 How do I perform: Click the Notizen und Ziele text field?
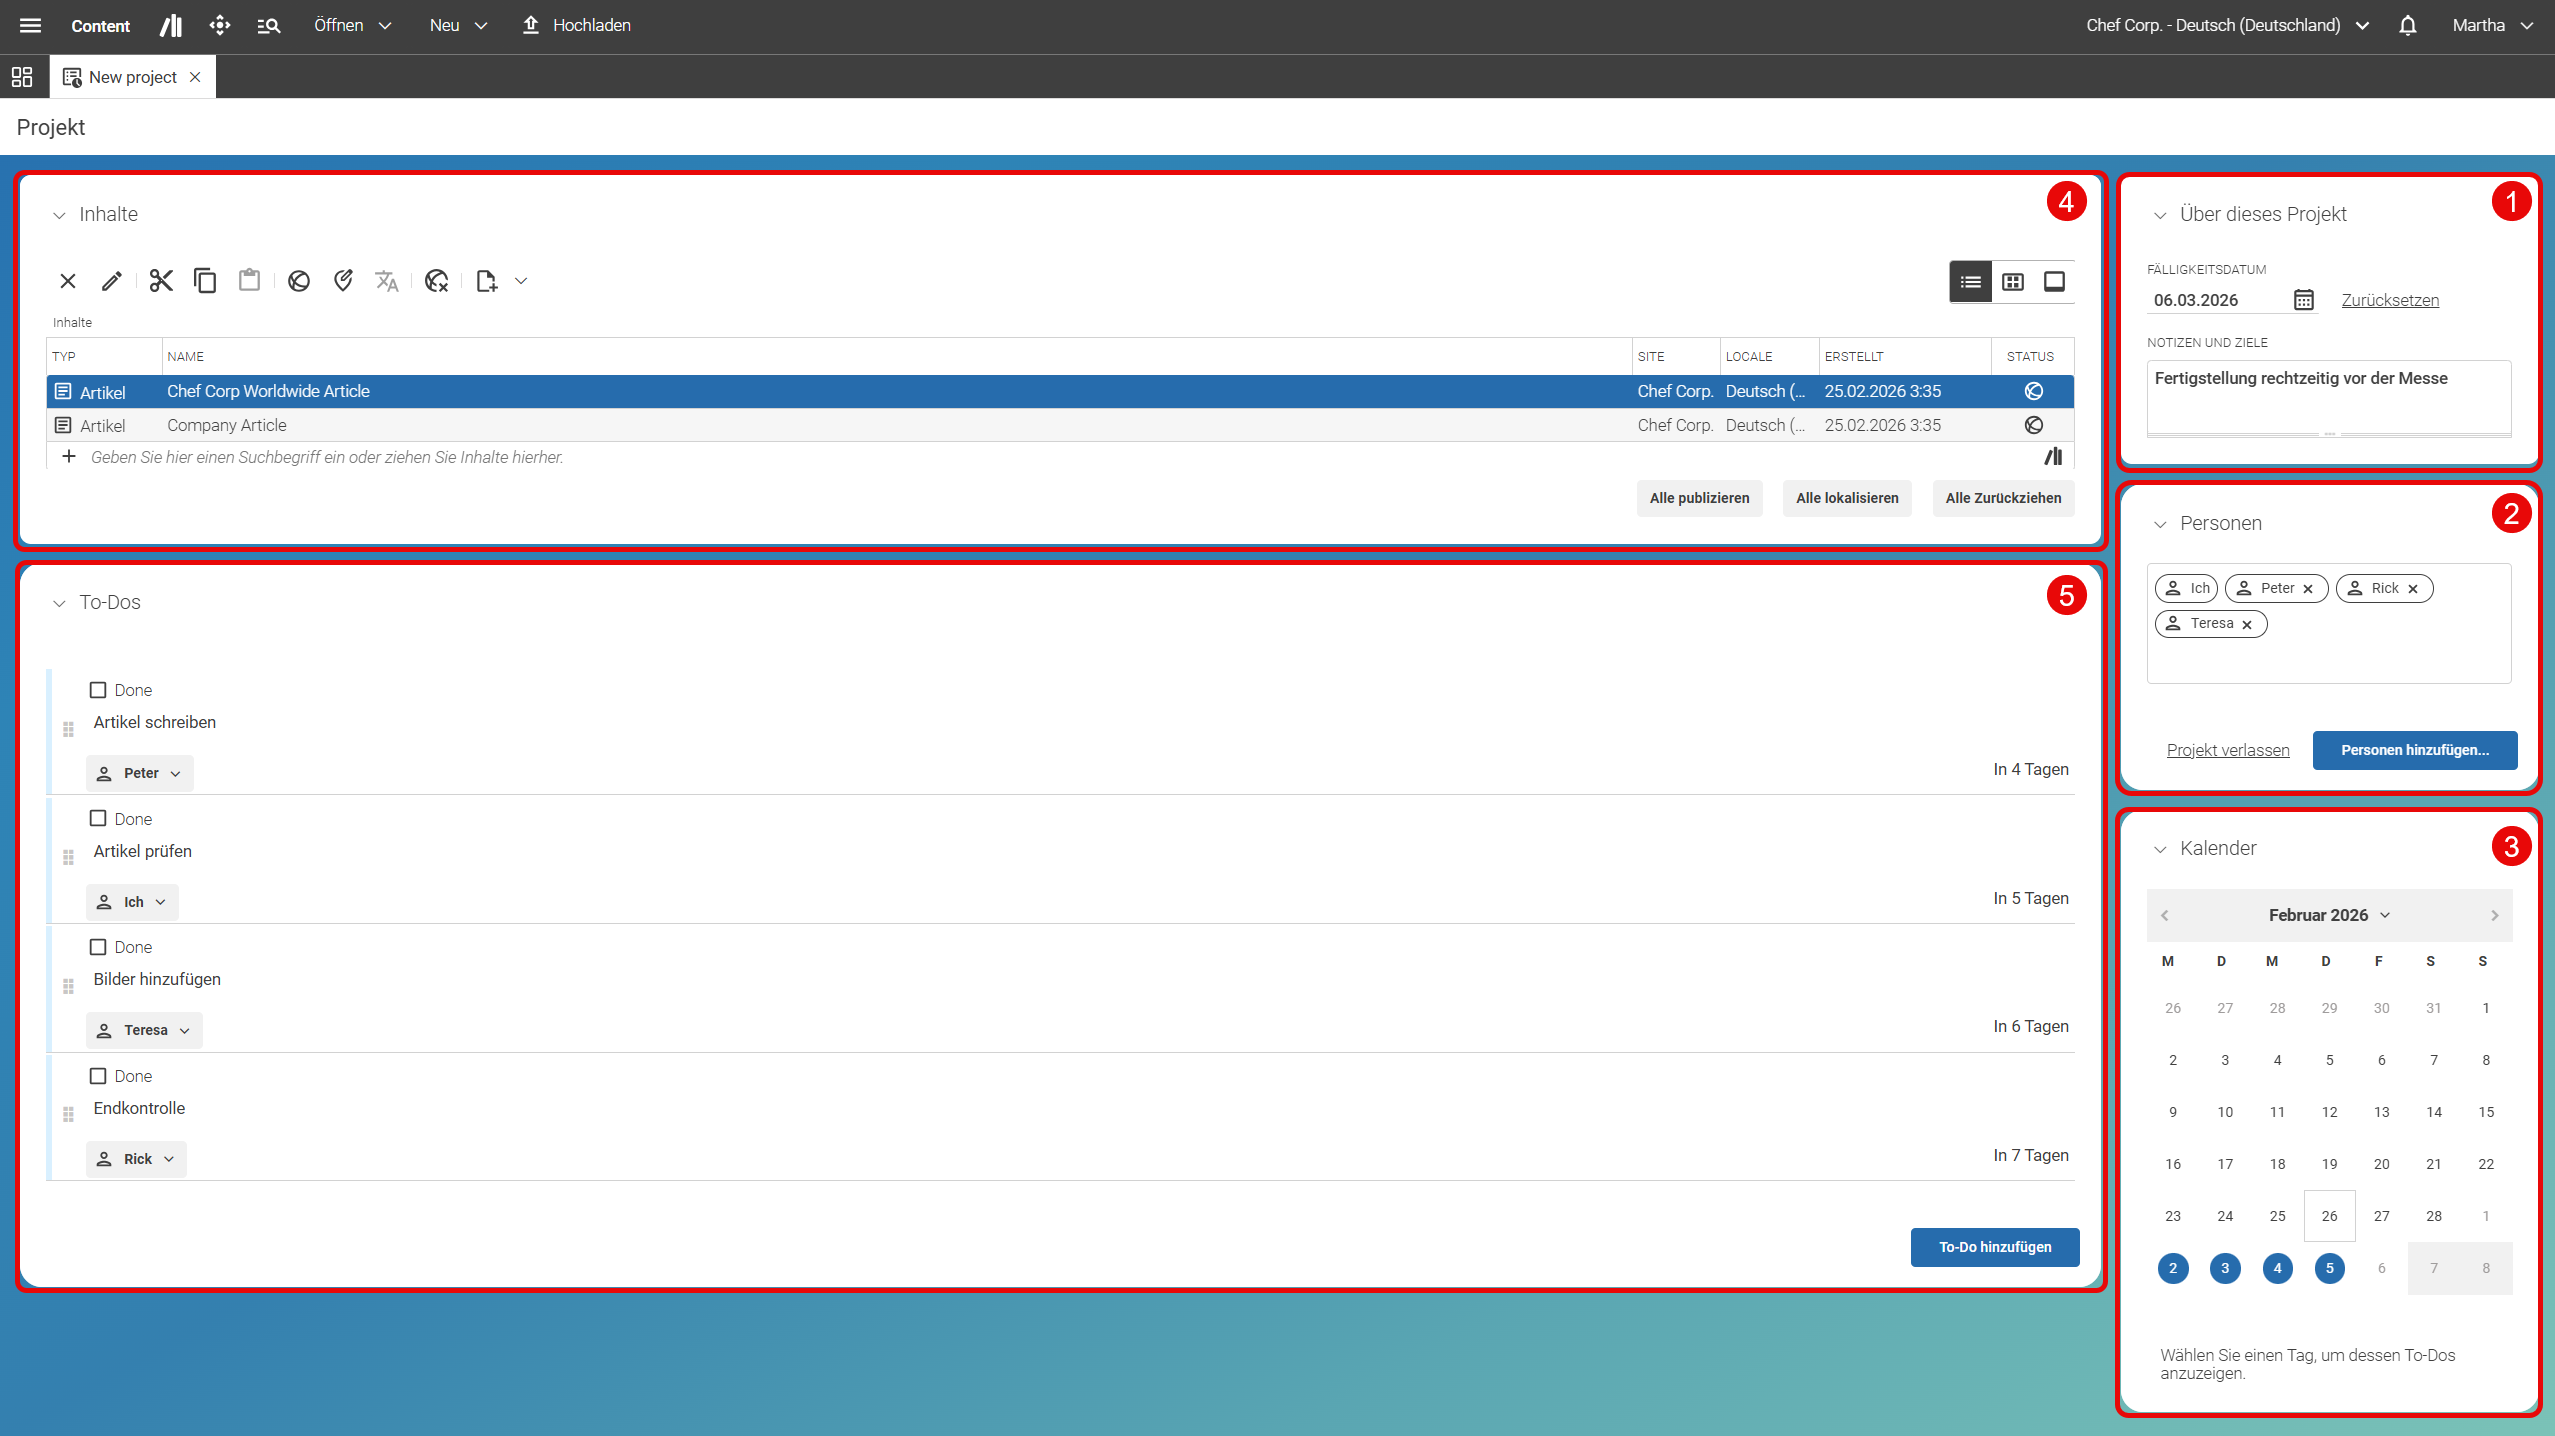[2329, 397]
